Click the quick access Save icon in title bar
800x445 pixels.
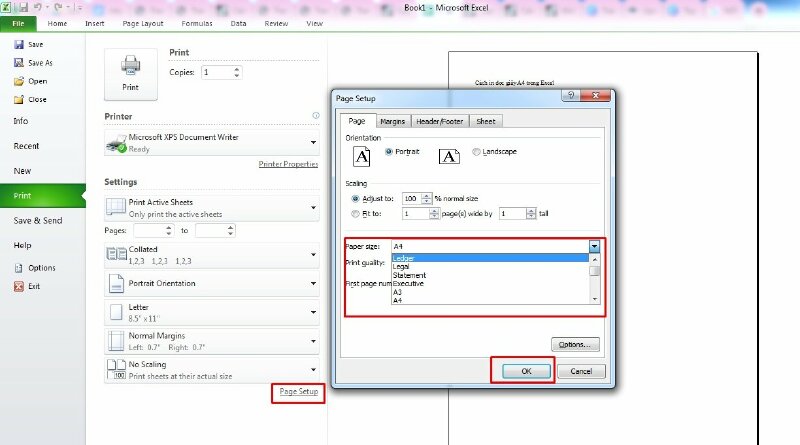click(23, 7)
